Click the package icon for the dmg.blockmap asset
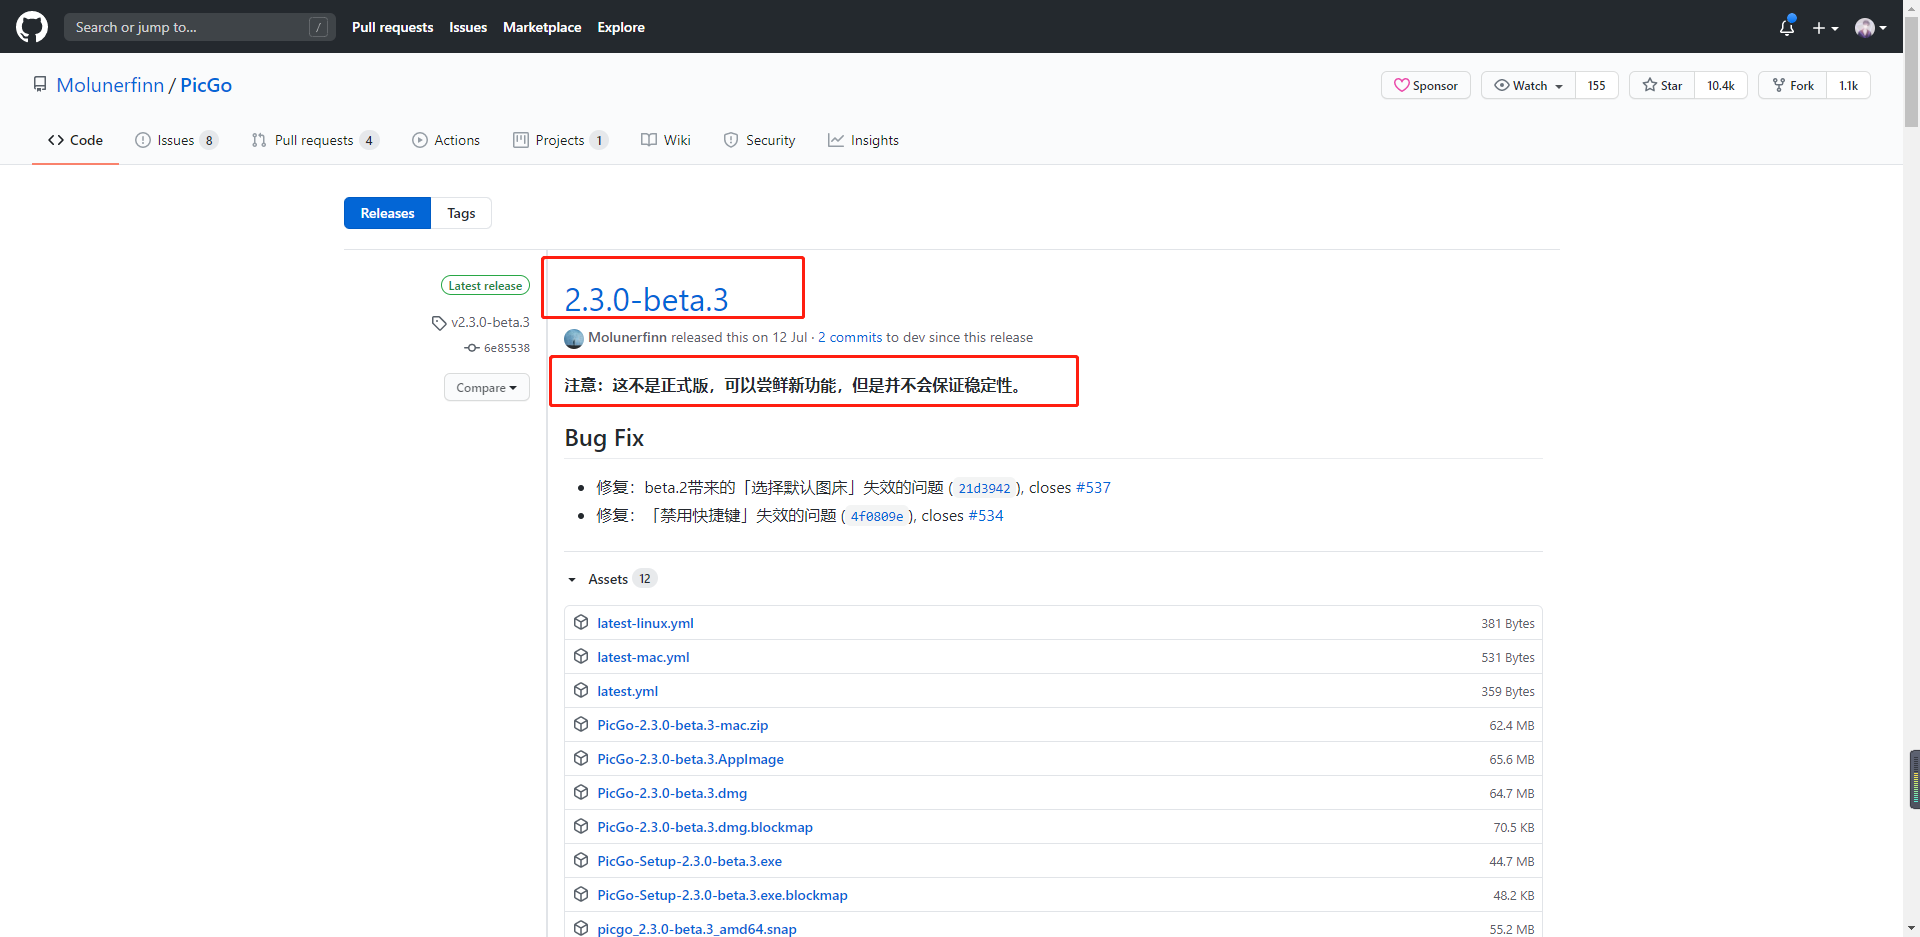 click(x=581, y=826)
